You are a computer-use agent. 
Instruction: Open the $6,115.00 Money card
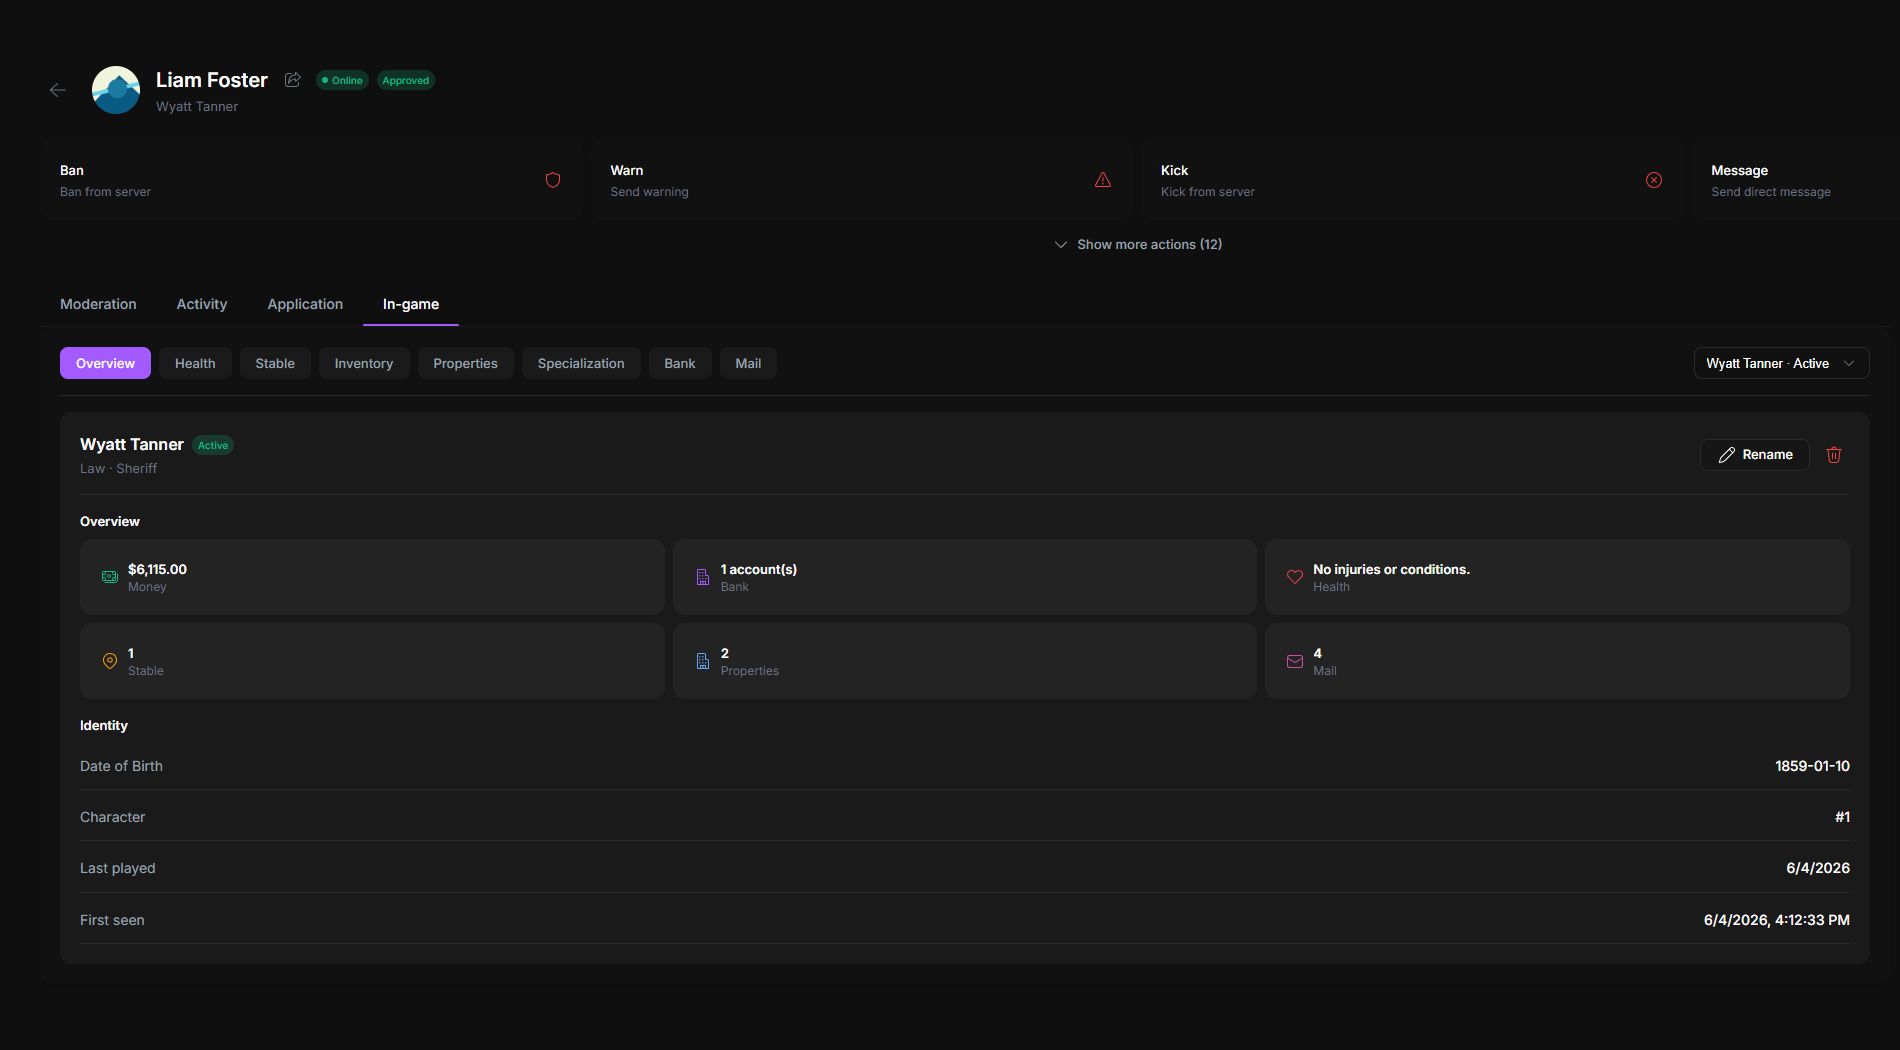point(372,577)
